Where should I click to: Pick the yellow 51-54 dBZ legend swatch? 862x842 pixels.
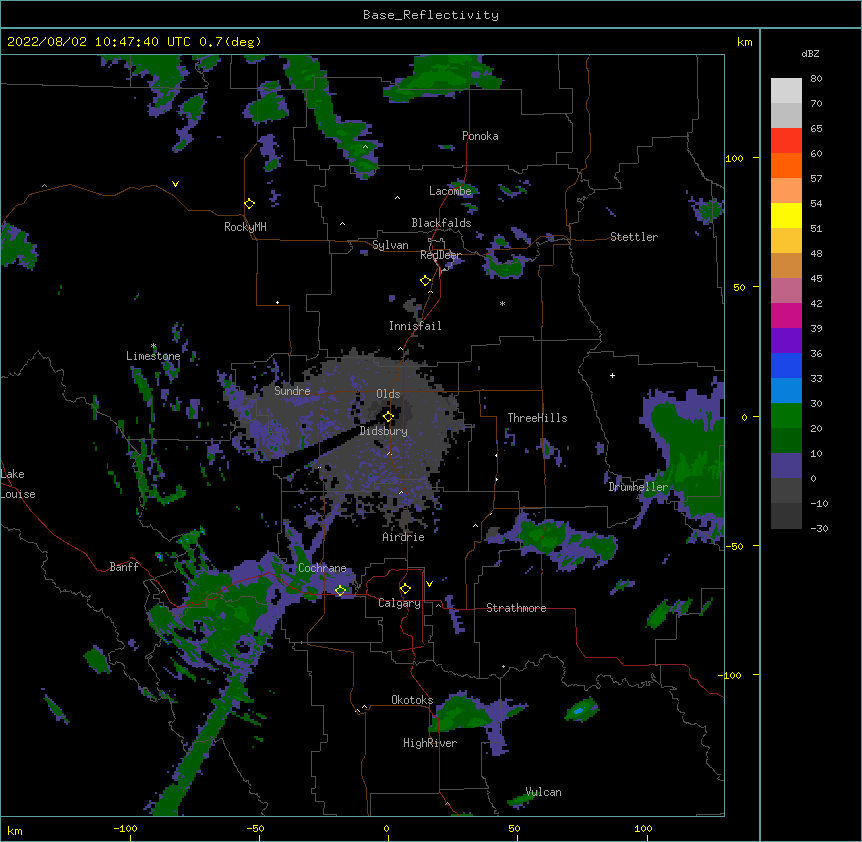click(786, 216)
